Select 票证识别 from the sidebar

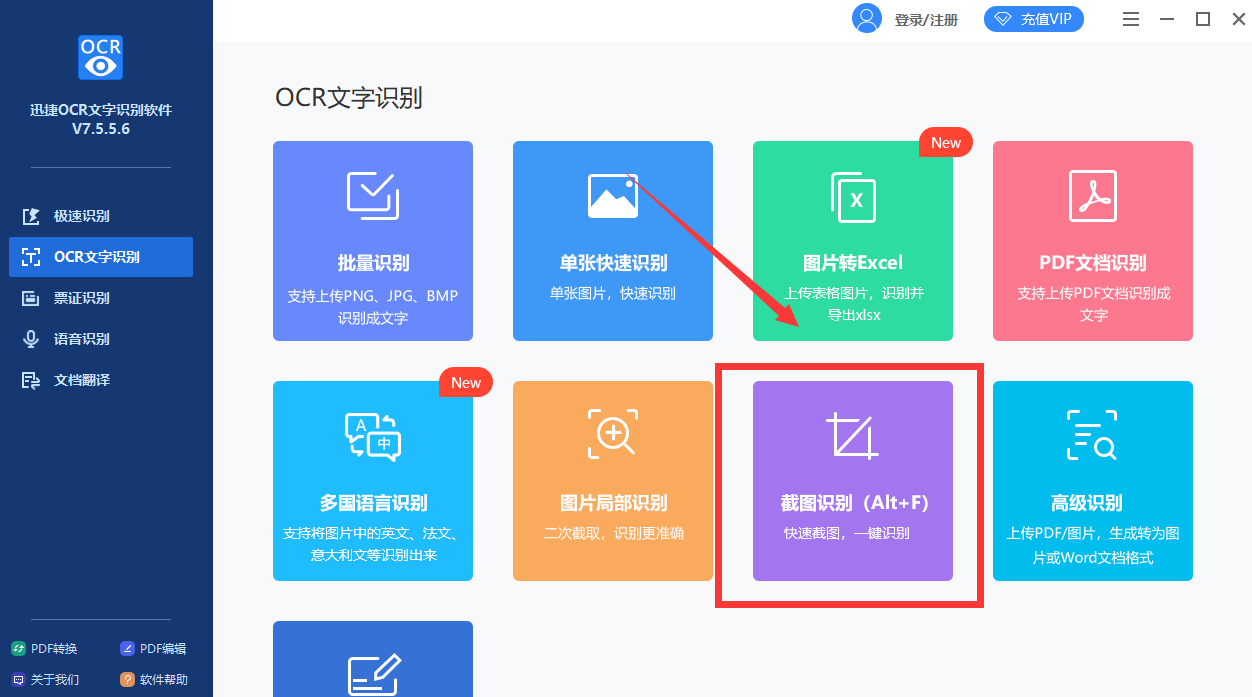coord(100,297)
